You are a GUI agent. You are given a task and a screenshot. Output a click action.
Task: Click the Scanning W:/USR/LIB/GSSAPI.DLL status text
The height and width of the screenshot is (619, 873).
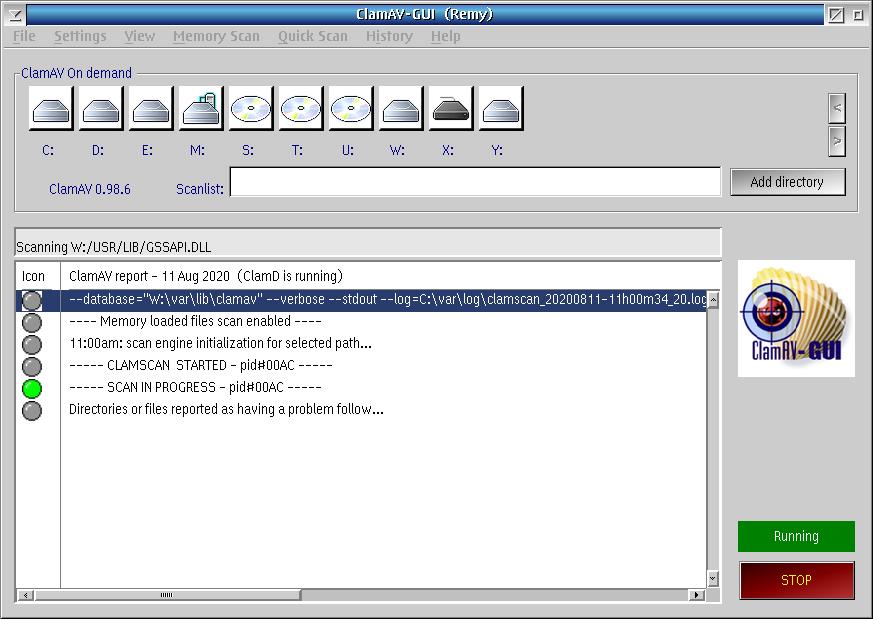point(114,247)
